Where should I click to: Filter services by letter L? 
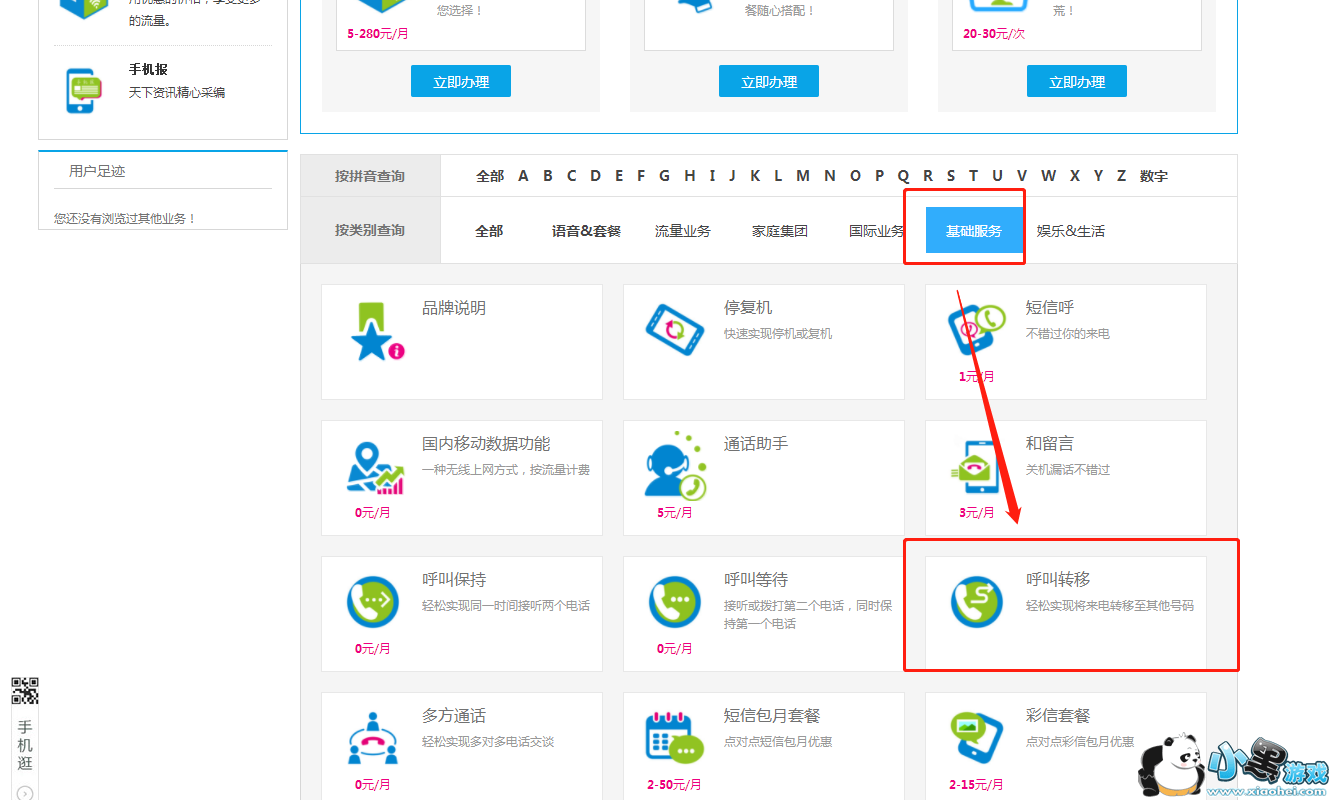click(x=778, y=176)
